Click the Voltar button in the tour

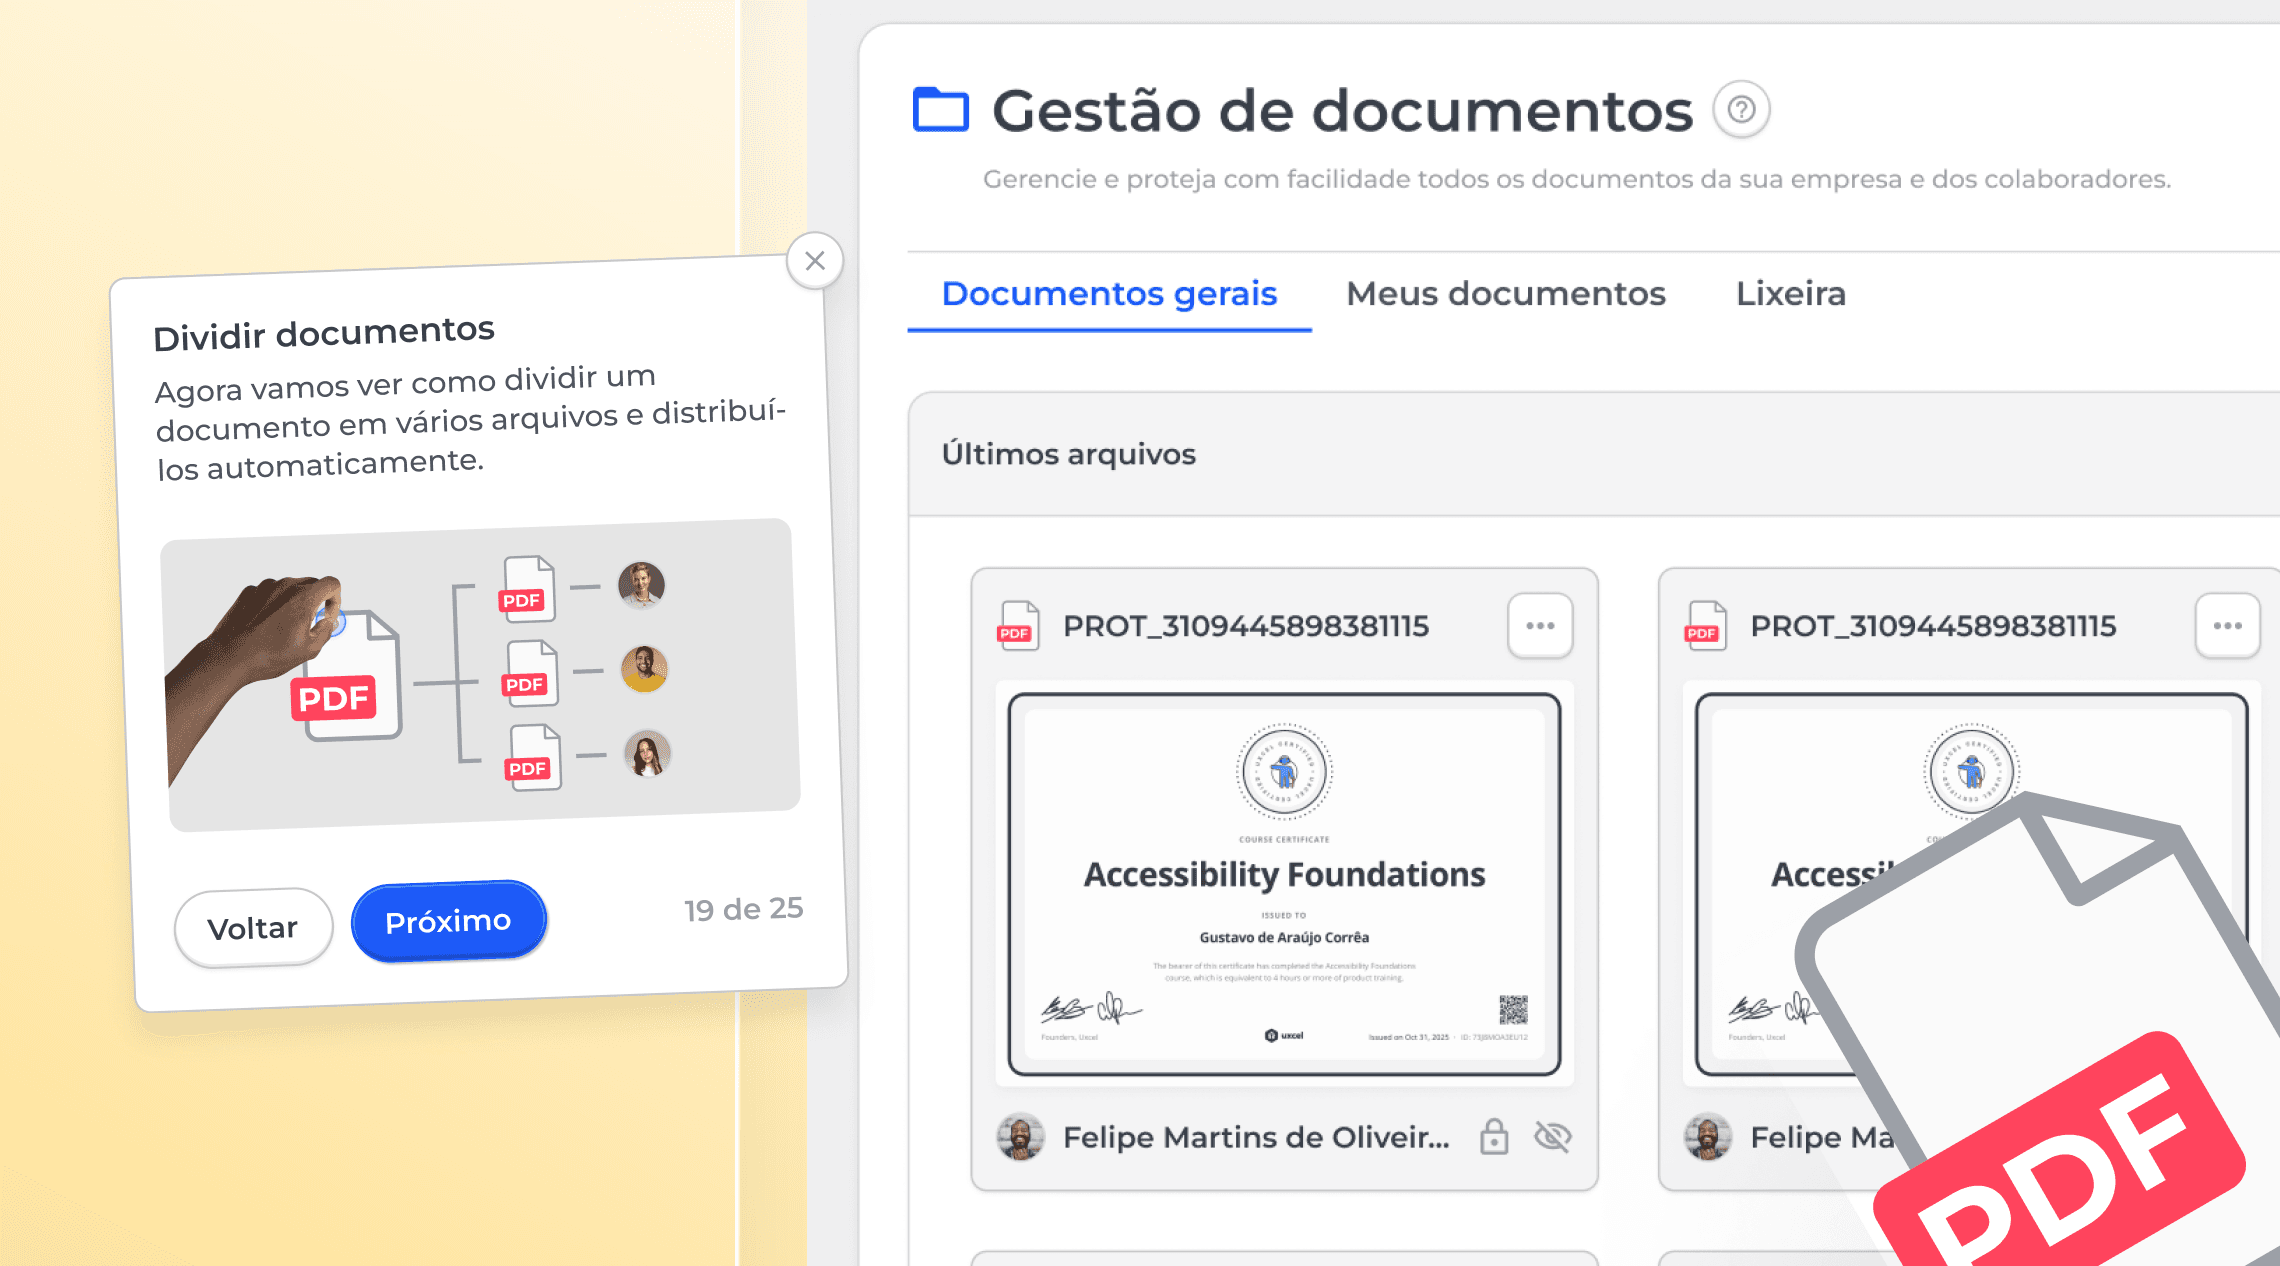(x=253, y=928)
